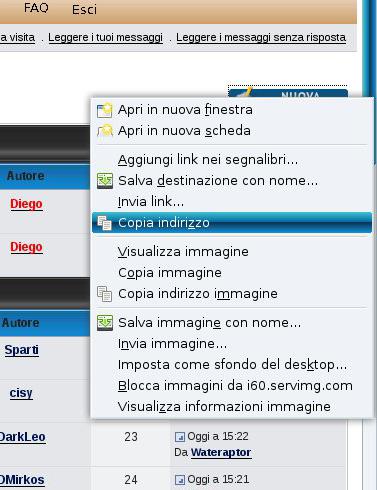Choose 'Invia link...' from context menu
The height and width of the screenshot is (490, 377).
(x=232, y=202)
